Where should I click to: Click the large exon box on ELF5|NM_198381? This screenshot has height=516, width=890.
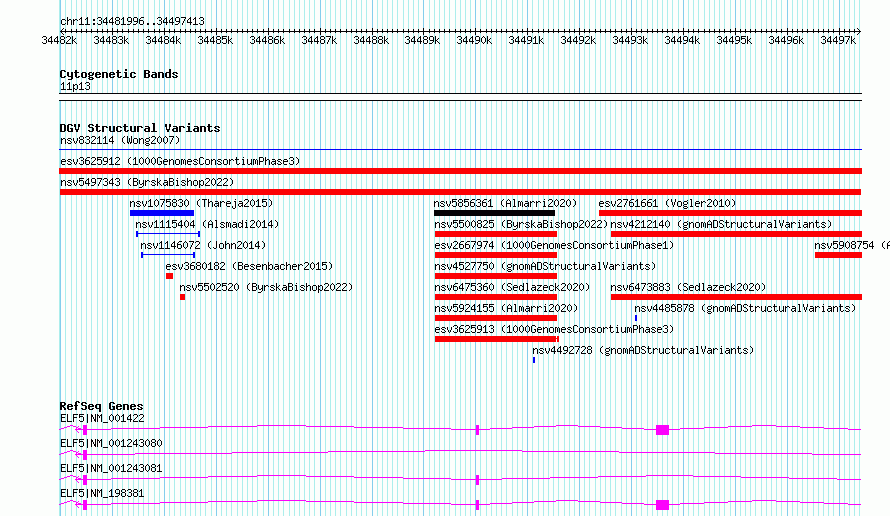pyautogui.click(x=662, y=505)
